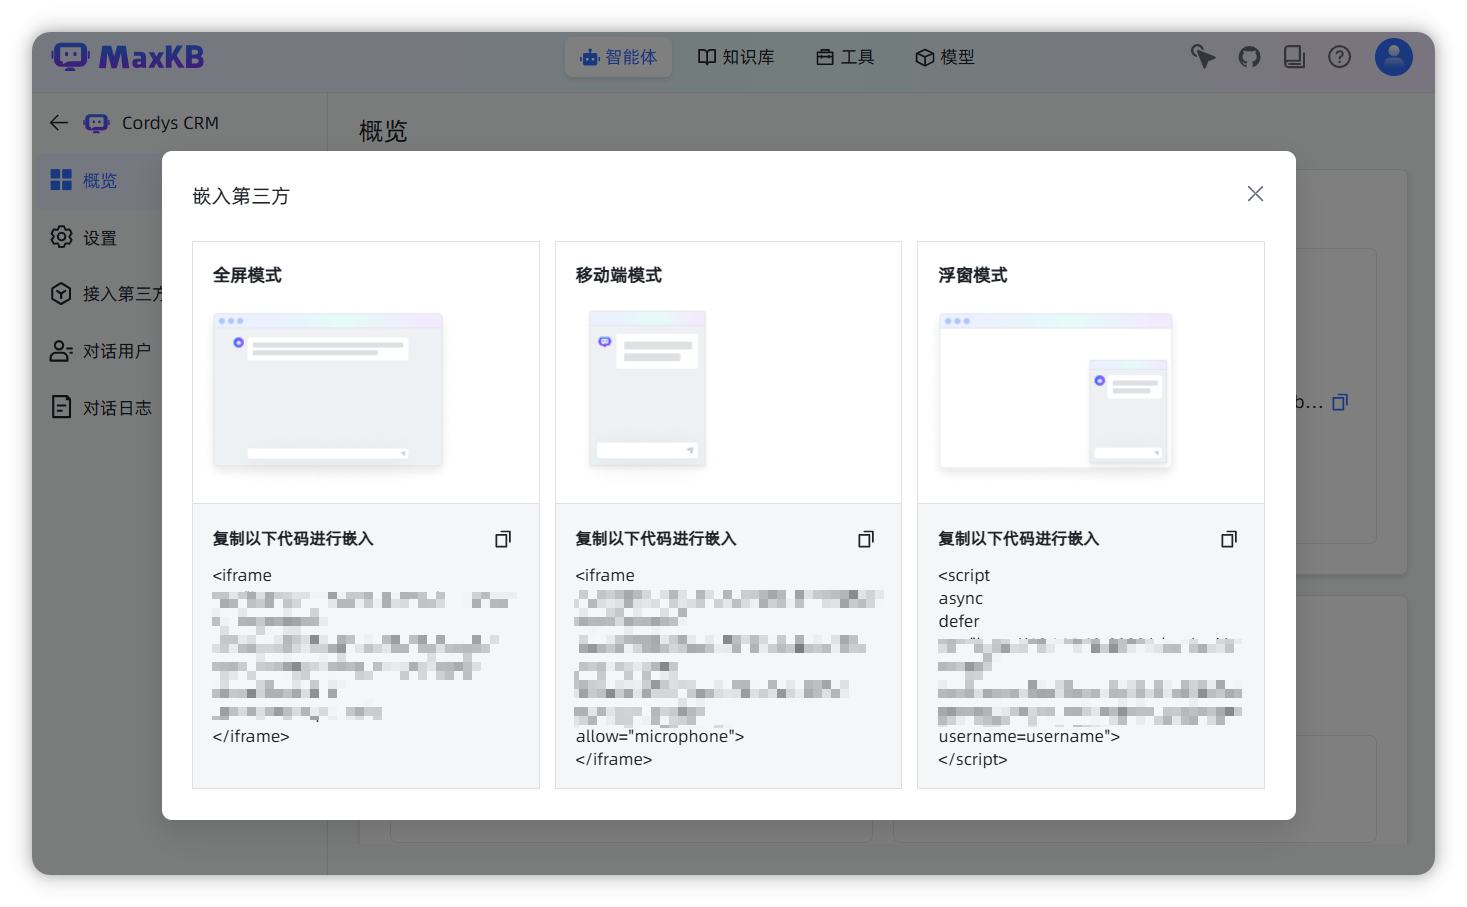This screenshot has width=1467, height=907.
Task: Copy the 全屏模式 iframe embed code
Action: (x=503, y=539)
